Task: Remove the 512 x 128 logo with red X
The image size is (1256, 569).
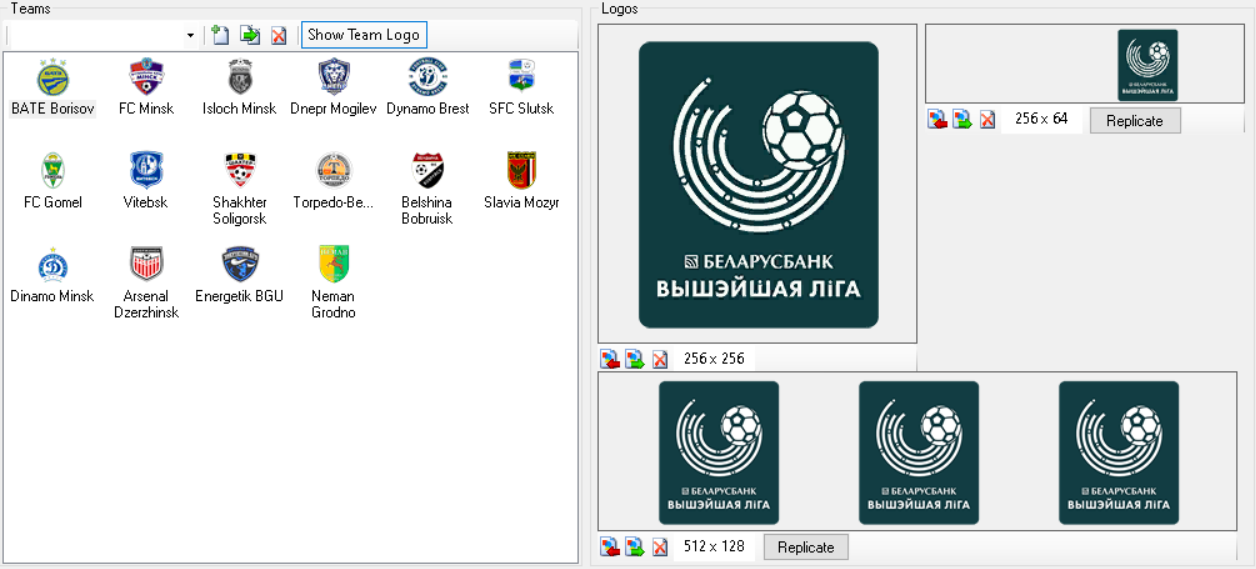Action: [660, 547]
